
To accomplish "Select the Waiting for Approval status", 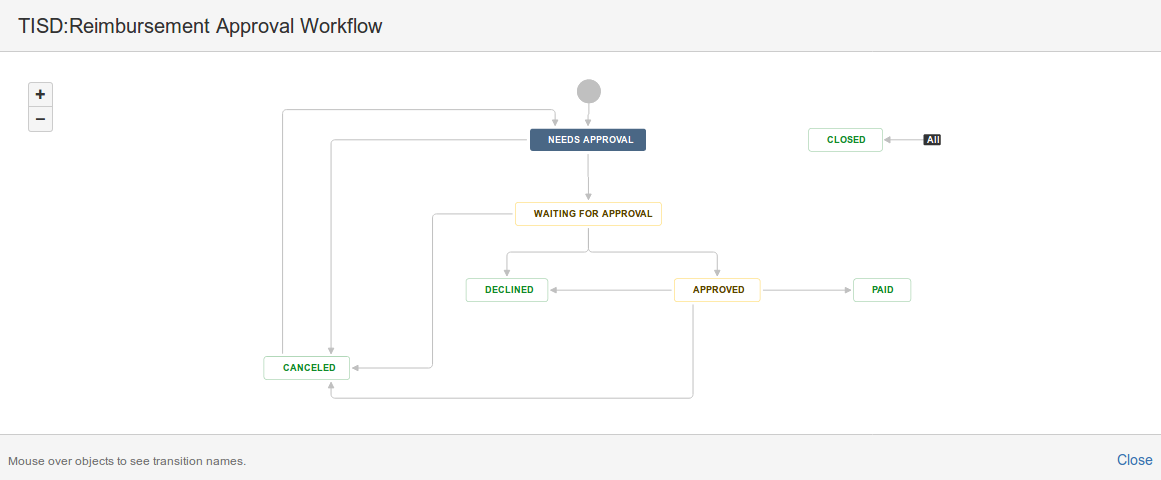I will coord(588,214).
